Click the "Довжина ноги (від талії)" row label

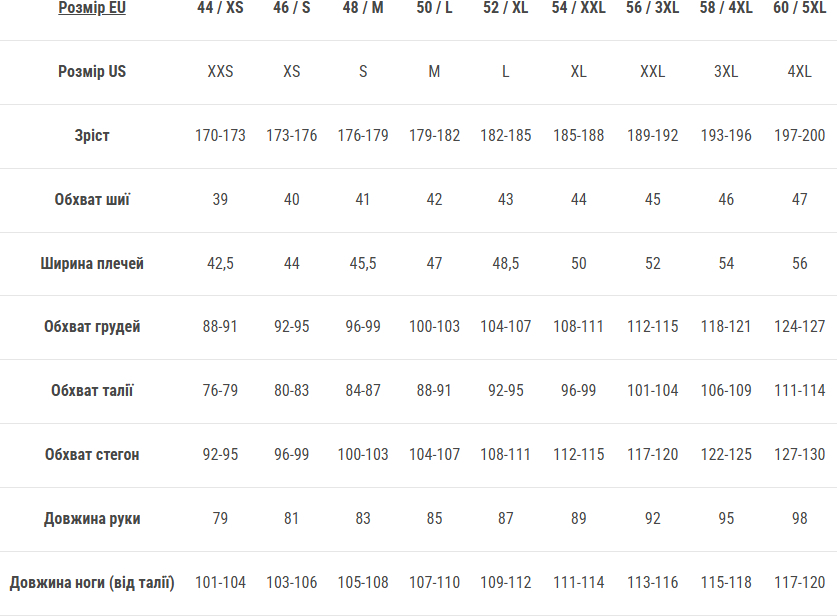(92, 583)
